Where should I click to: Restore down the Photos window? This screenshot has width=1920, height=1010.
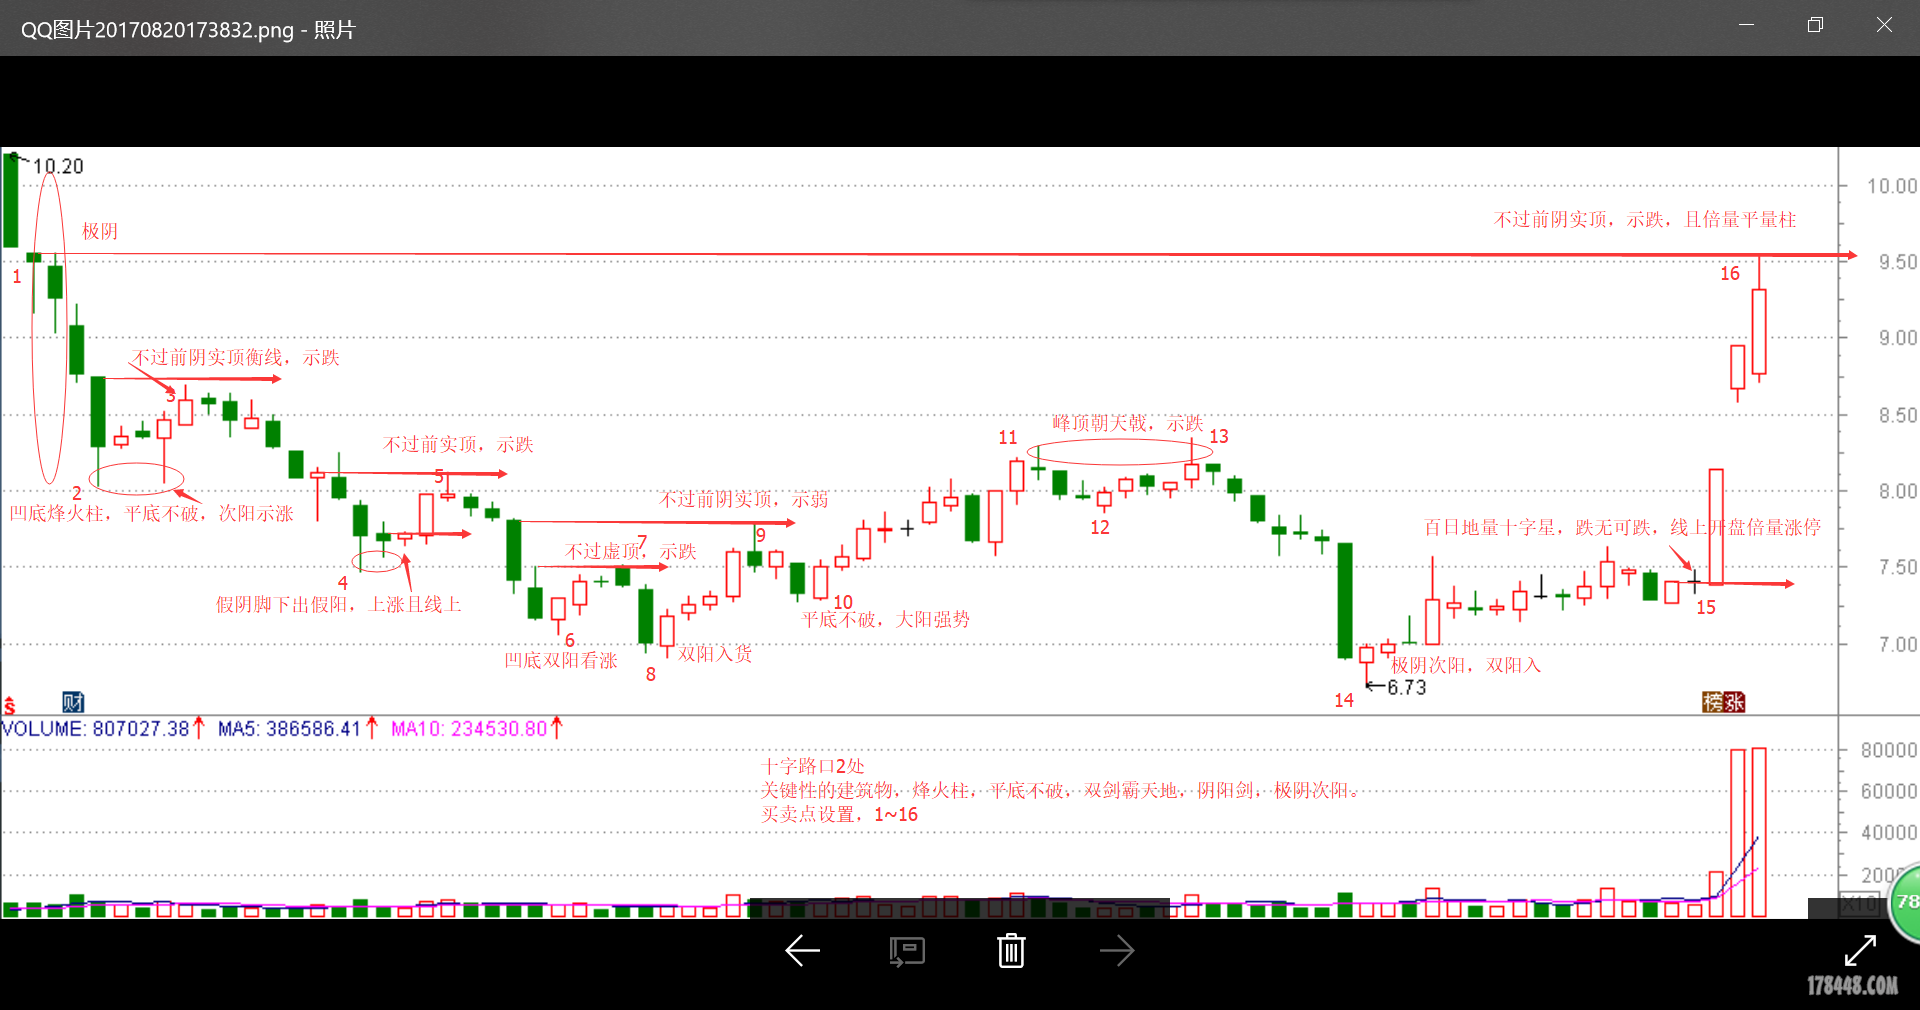pos(1815,25)
